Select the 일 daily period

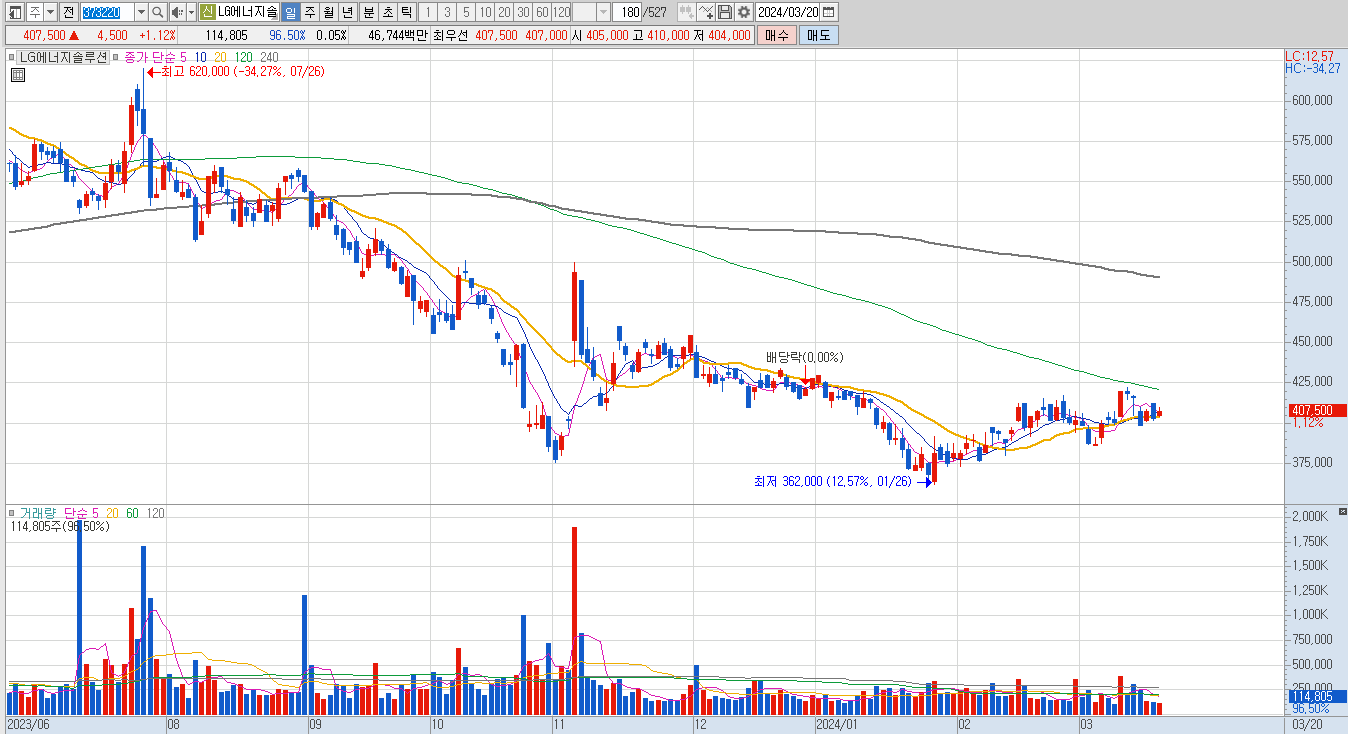click(290, 12)
